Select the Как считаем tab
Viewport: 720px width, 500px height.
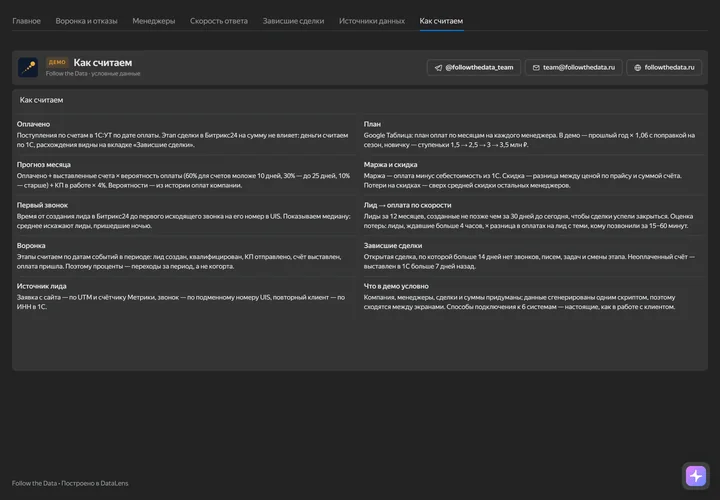pyautogui.click(x=441, y=21)
